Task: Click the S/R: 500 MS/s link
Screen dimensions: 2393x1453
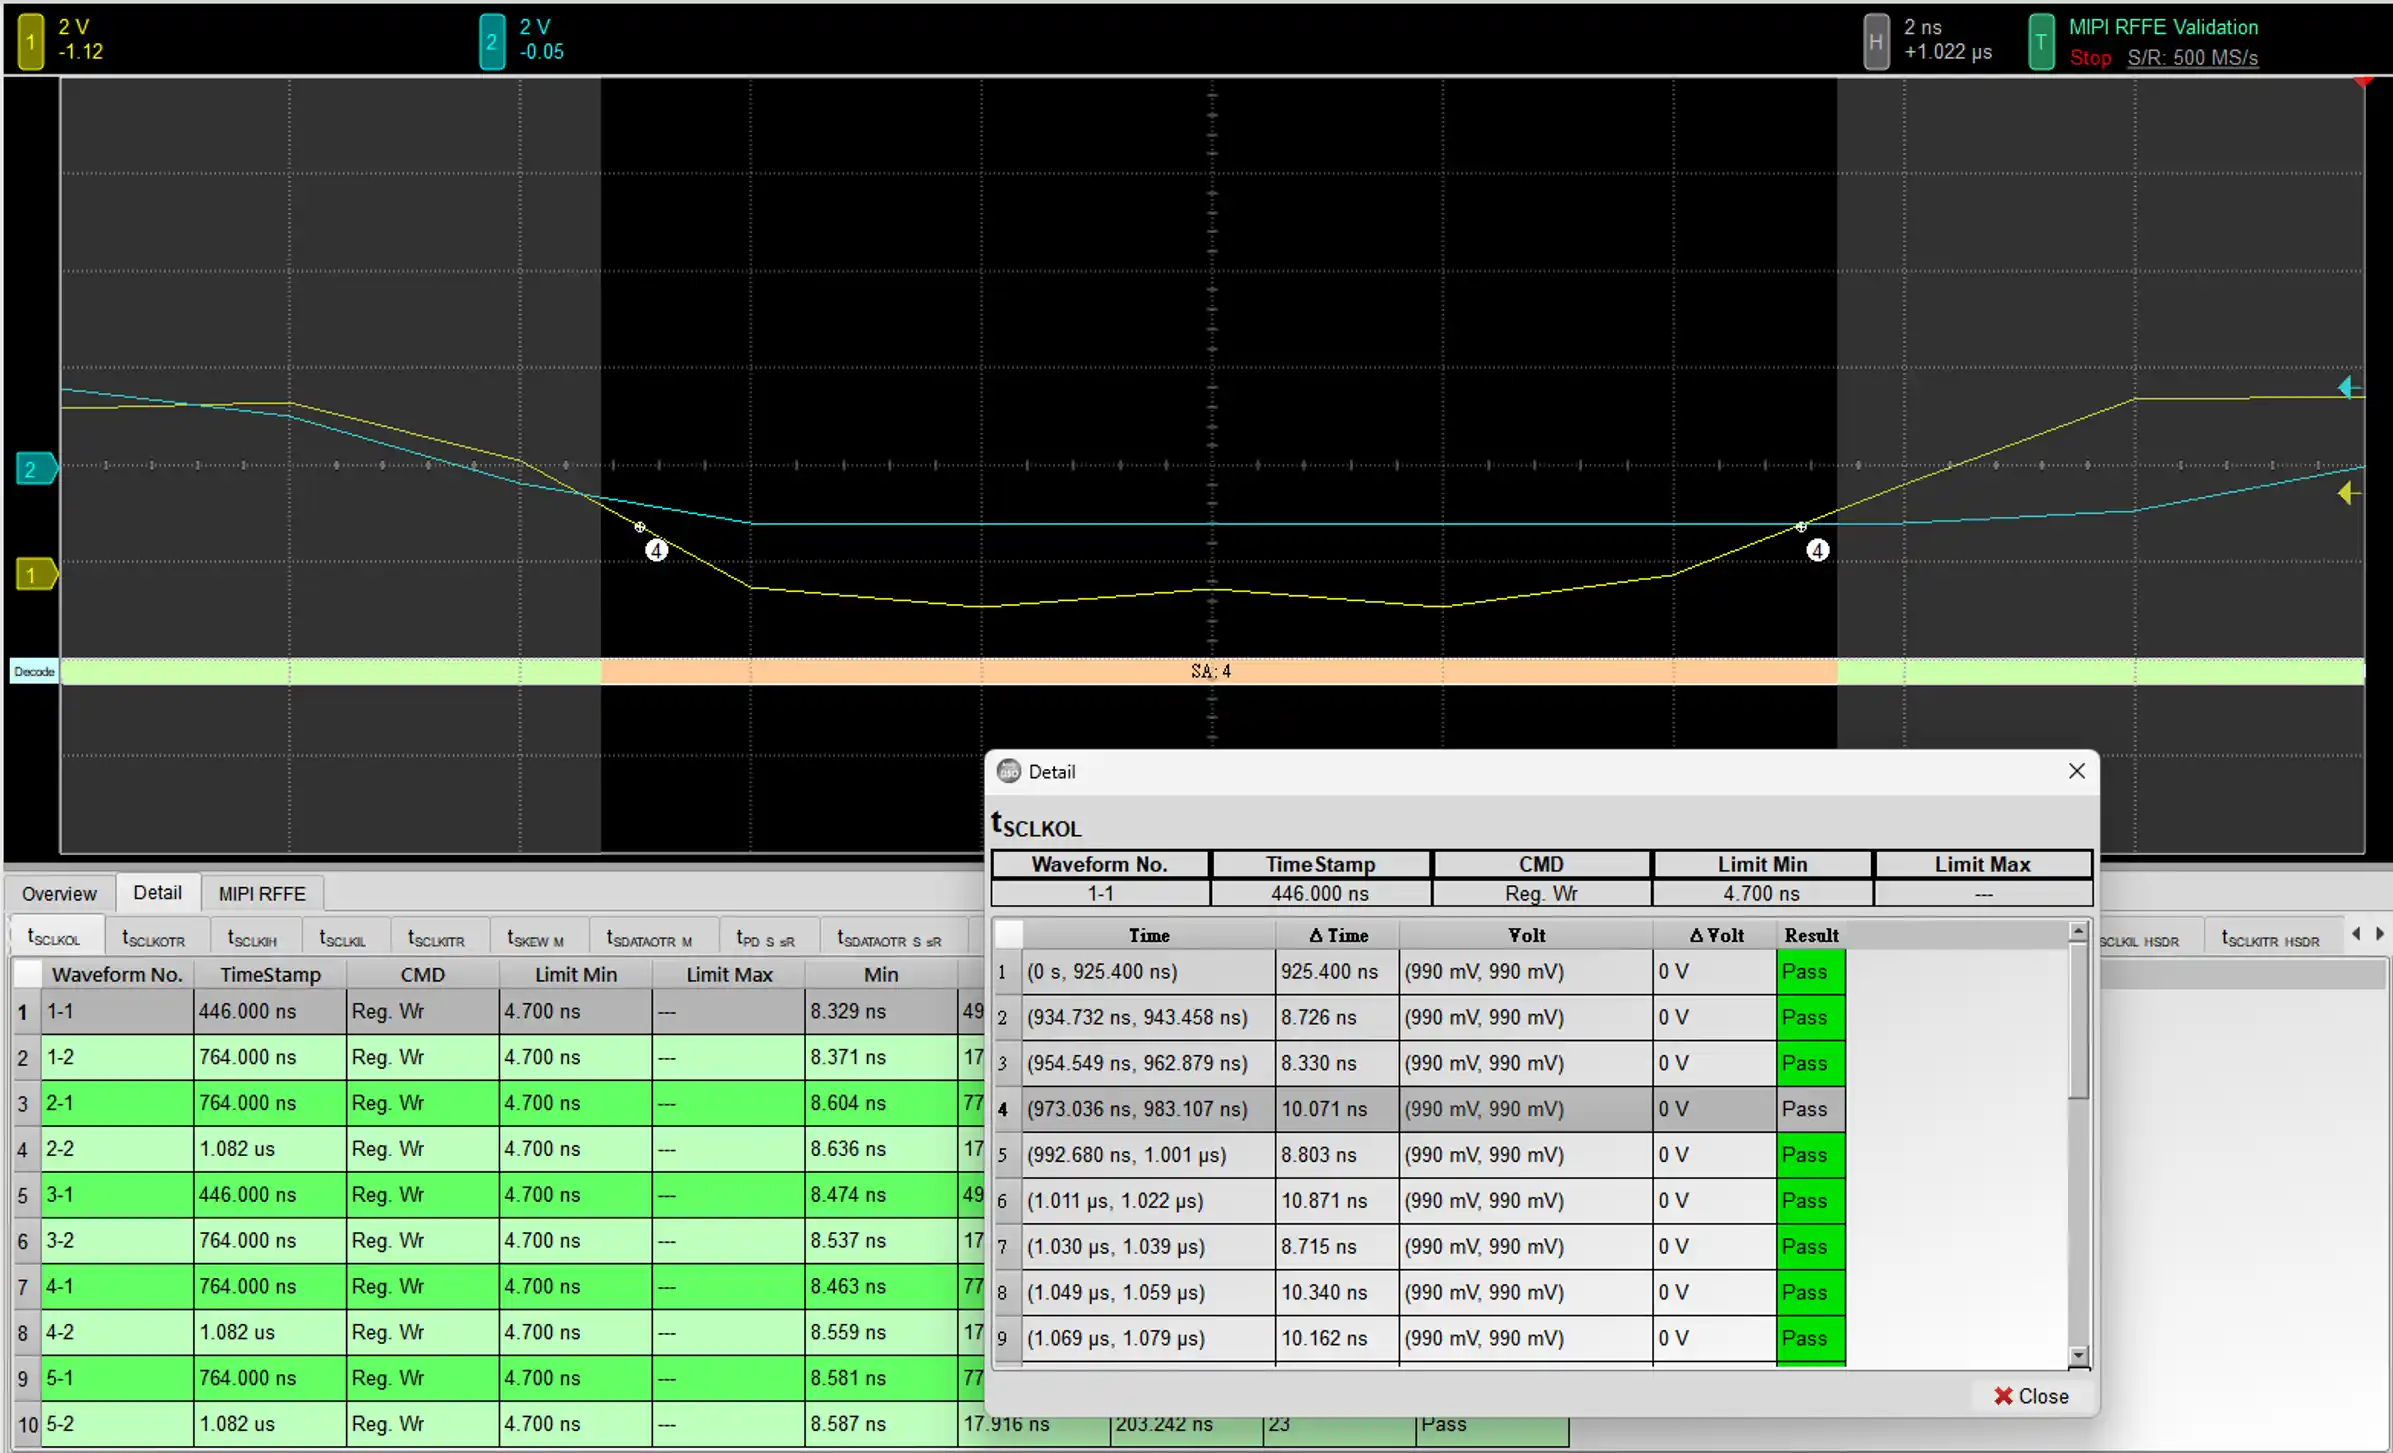Action: tap(2192, 58)
